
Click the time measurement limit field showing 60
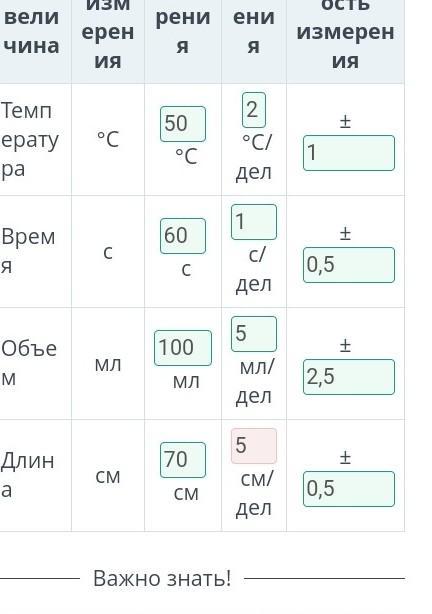coord(183,236)
